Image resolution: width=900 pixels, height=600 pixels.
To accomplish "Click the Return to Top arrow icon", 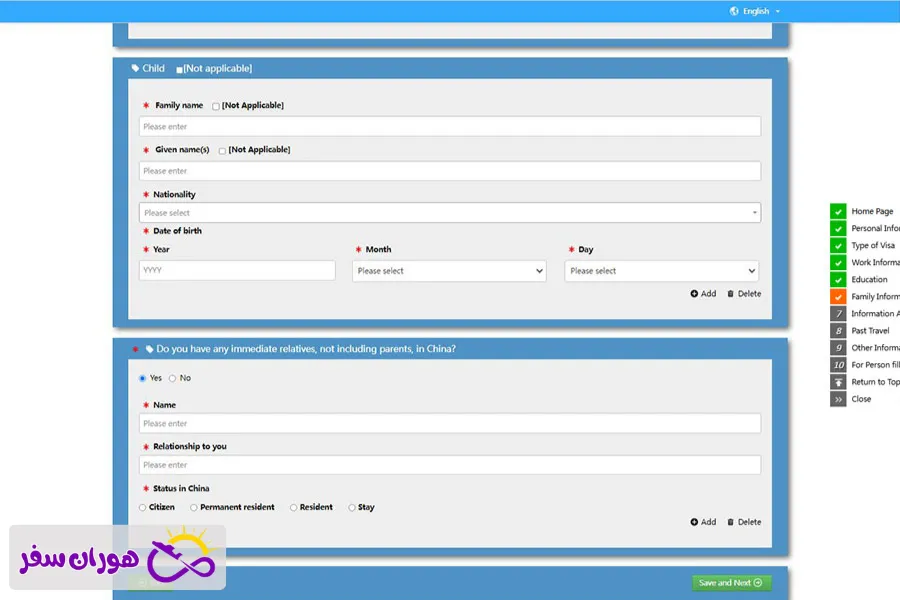I will pyautogui.click(x=838, y=382).
